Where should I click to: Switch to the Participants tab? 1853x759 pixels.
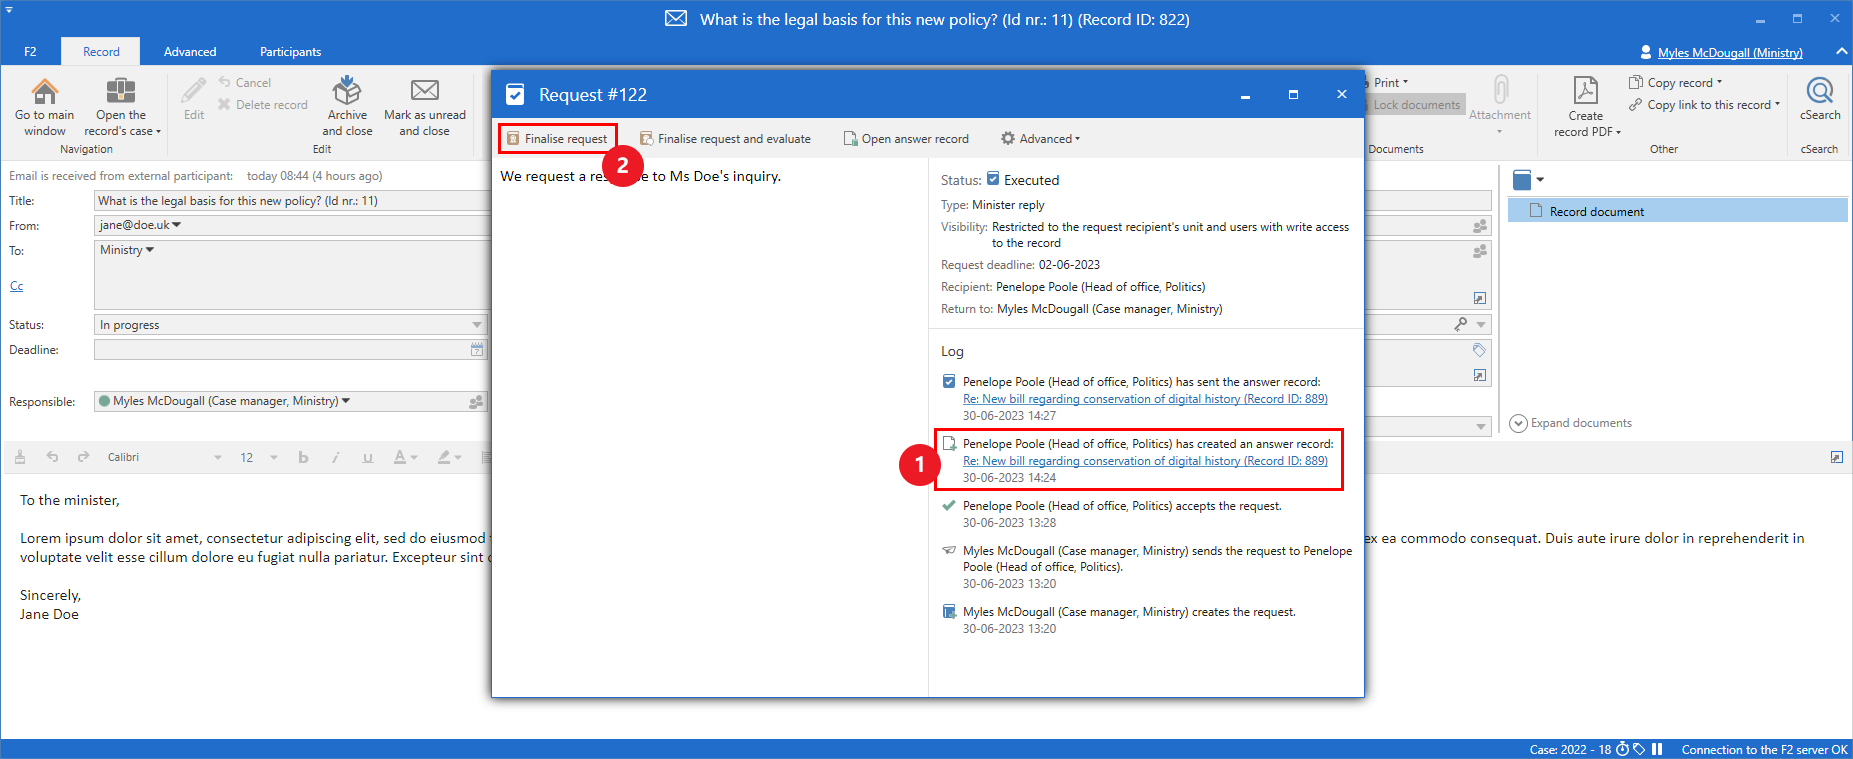tap(290, 52)
